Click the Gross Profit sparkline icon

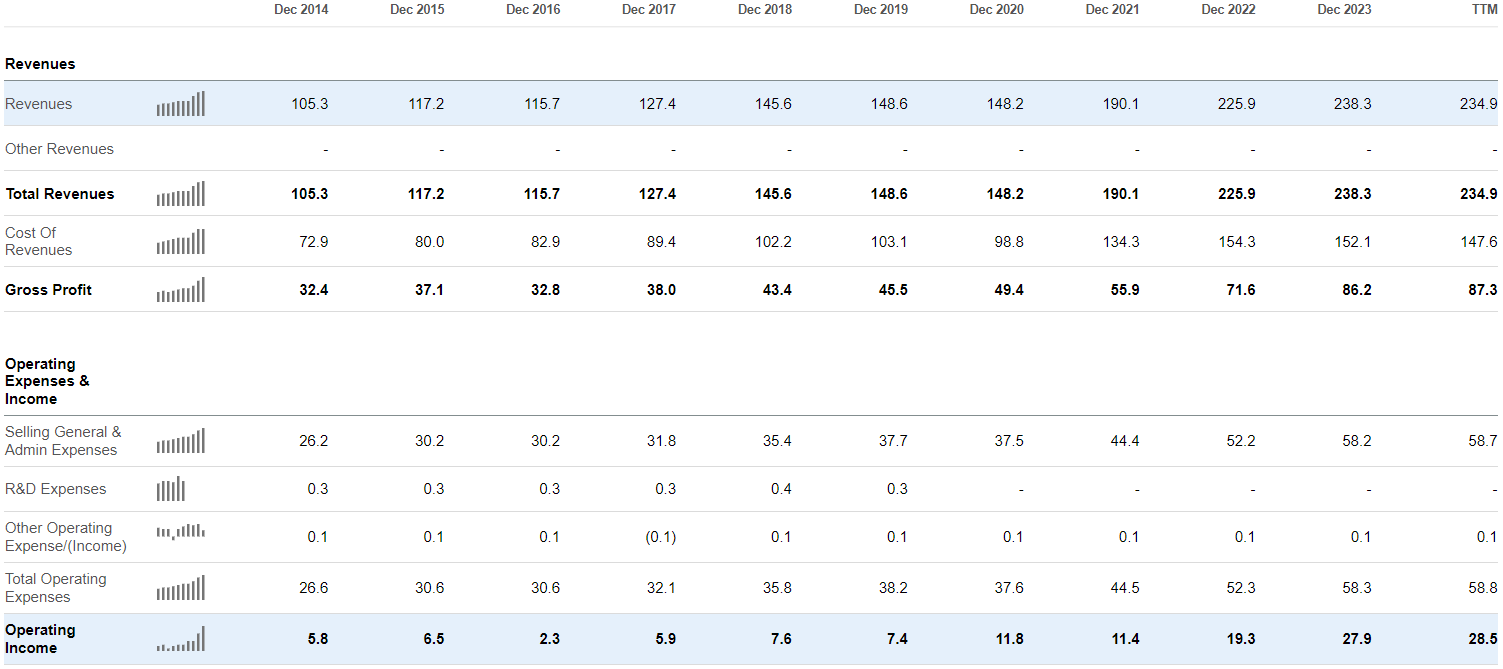[x=180, y=290]
